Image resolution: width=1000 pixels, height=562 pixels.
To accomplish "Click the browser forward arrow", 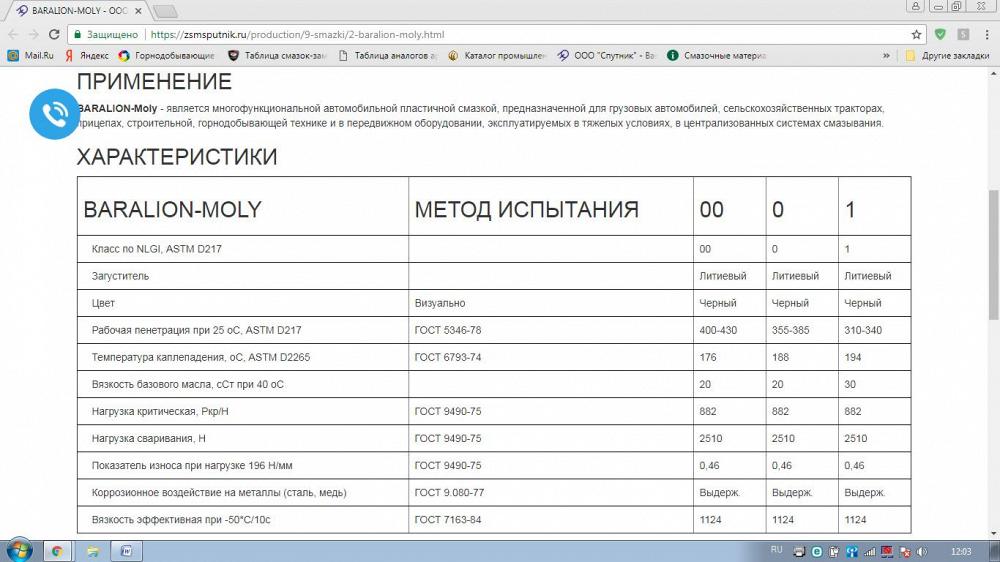I will tap(33, 34).
